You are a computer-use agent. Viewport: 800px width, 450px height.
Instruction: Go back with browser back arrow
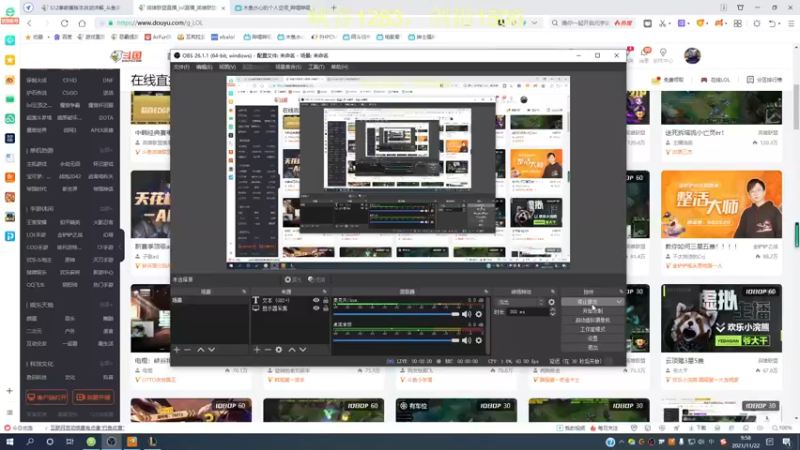[30, 23]
